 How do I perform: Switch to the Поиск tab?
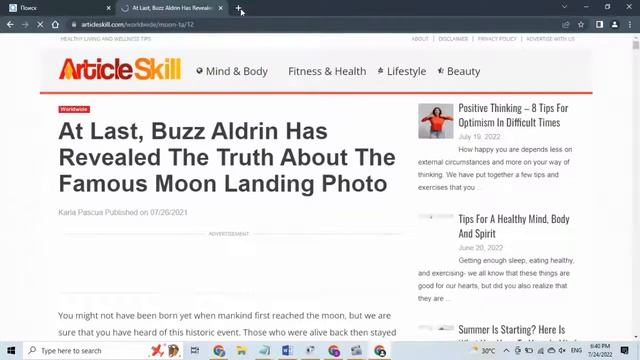(59, 8)
